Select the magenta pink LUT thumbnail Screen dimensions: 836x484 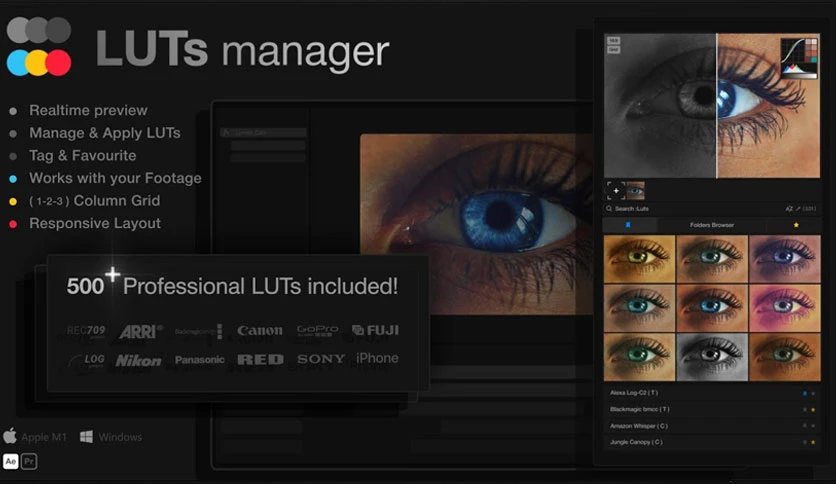[785, 308]
